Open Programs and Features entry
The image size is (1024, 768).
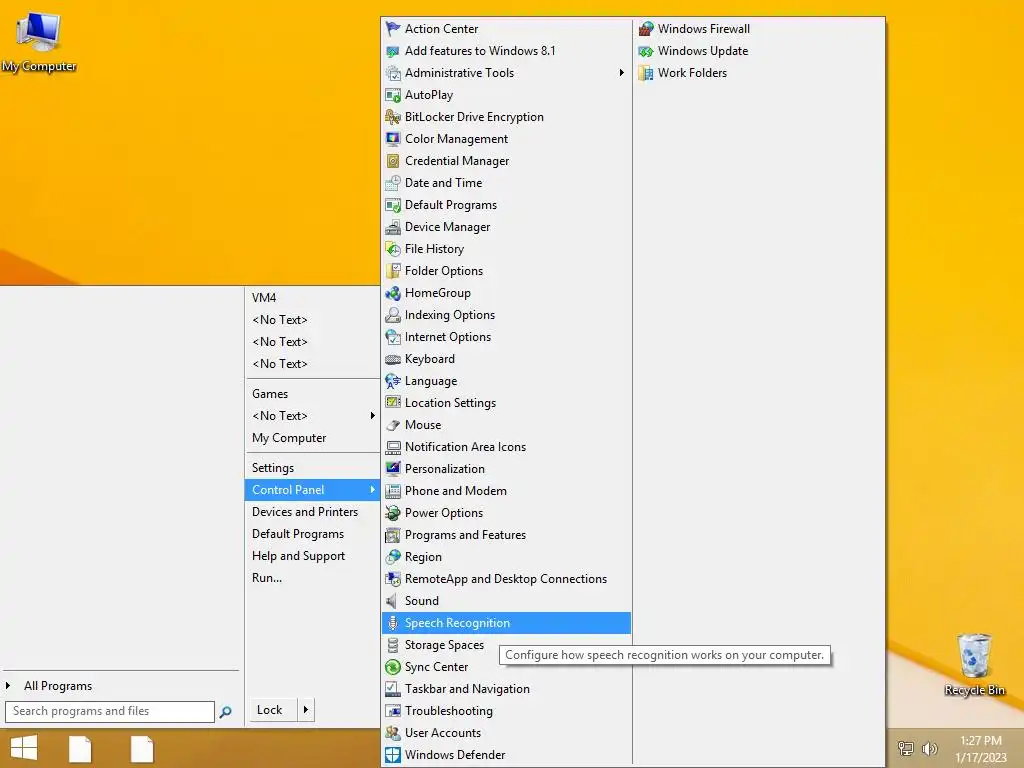tap(506, 535)
